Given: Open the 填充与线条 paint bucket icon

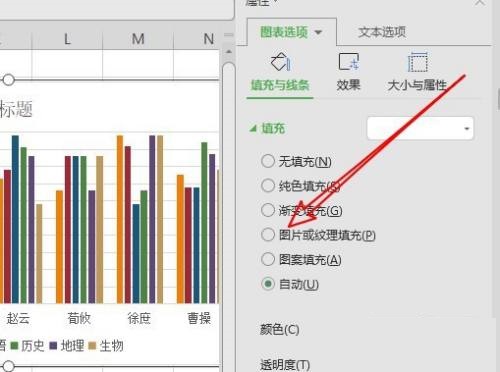Looking at the screenshot, I should (x=281, y=62).
